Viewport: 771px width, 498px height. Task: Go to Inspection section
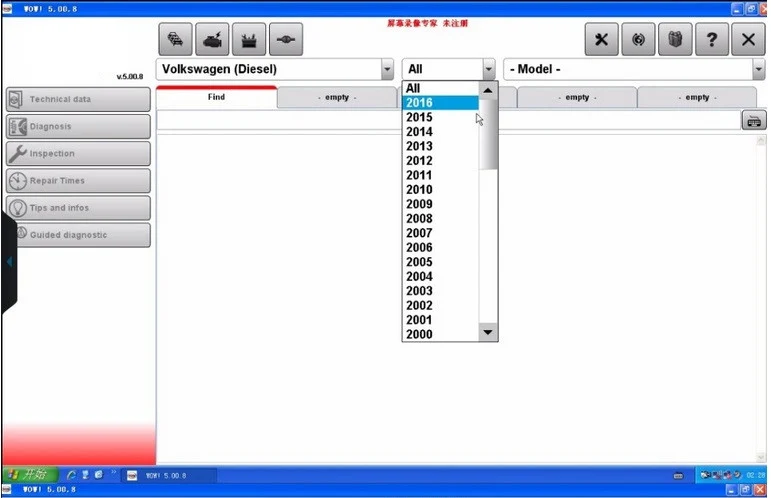tap(78, 153)
